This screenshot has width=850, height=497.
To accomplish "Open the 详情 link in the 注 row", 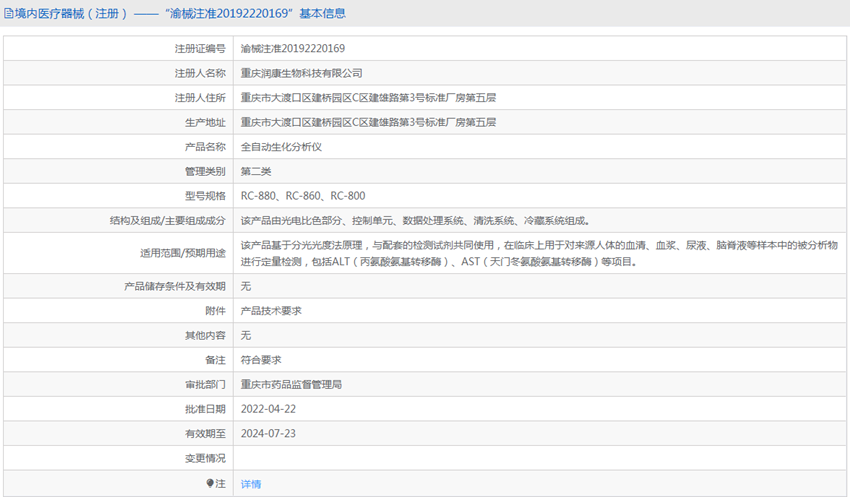I will [250, 484].
